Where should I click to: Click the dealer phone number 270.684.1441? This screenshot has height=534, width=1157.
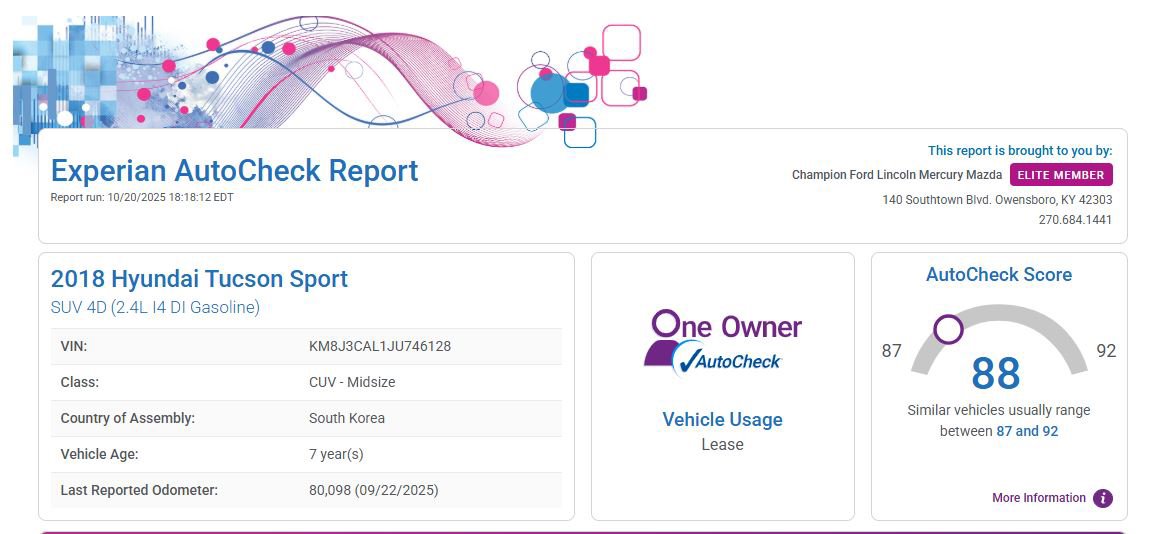[x=1075, y=220]
